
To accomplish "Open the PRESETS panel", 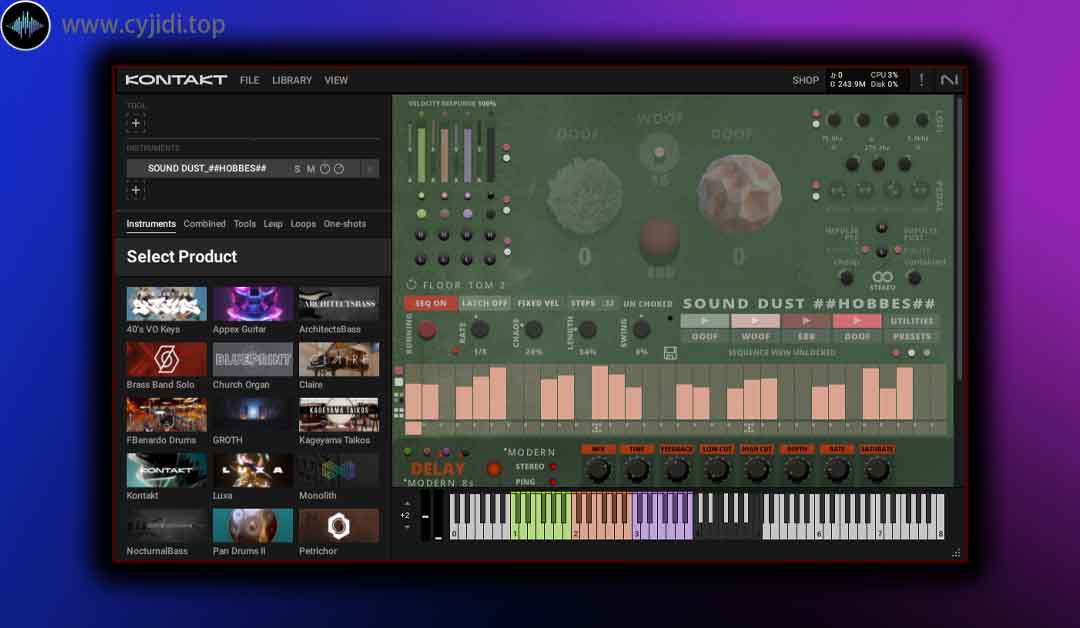I will point(911,337).
